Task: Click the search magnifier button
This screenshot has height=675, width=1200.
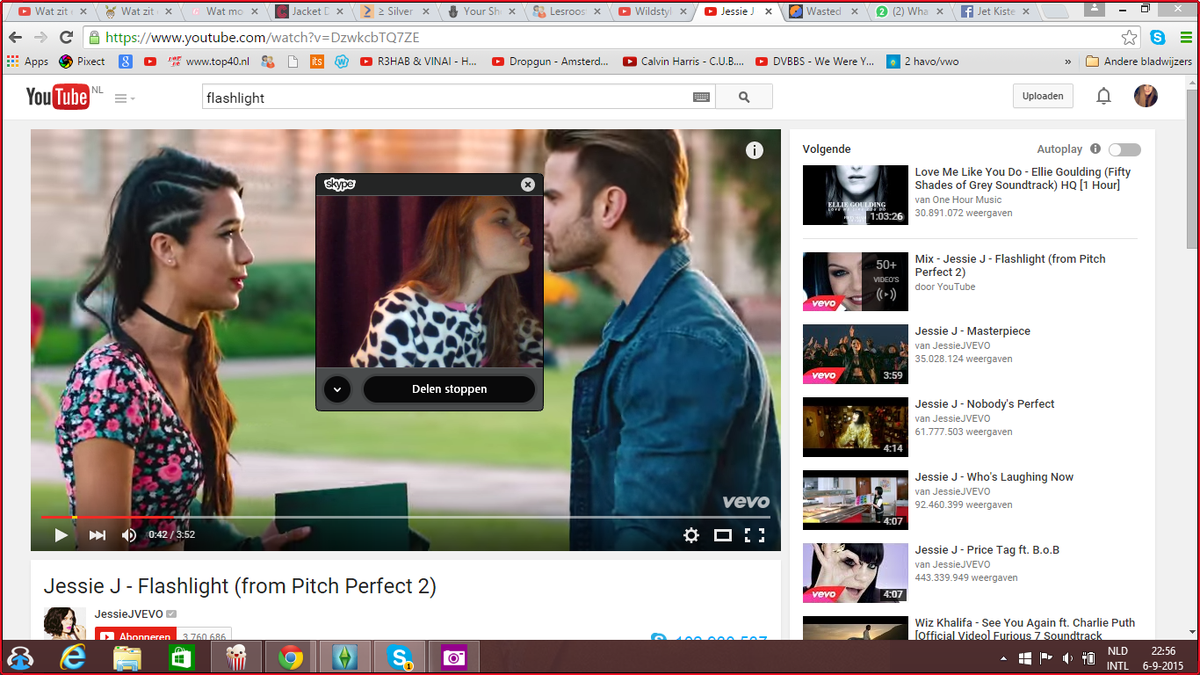Action: coord(744,97)
